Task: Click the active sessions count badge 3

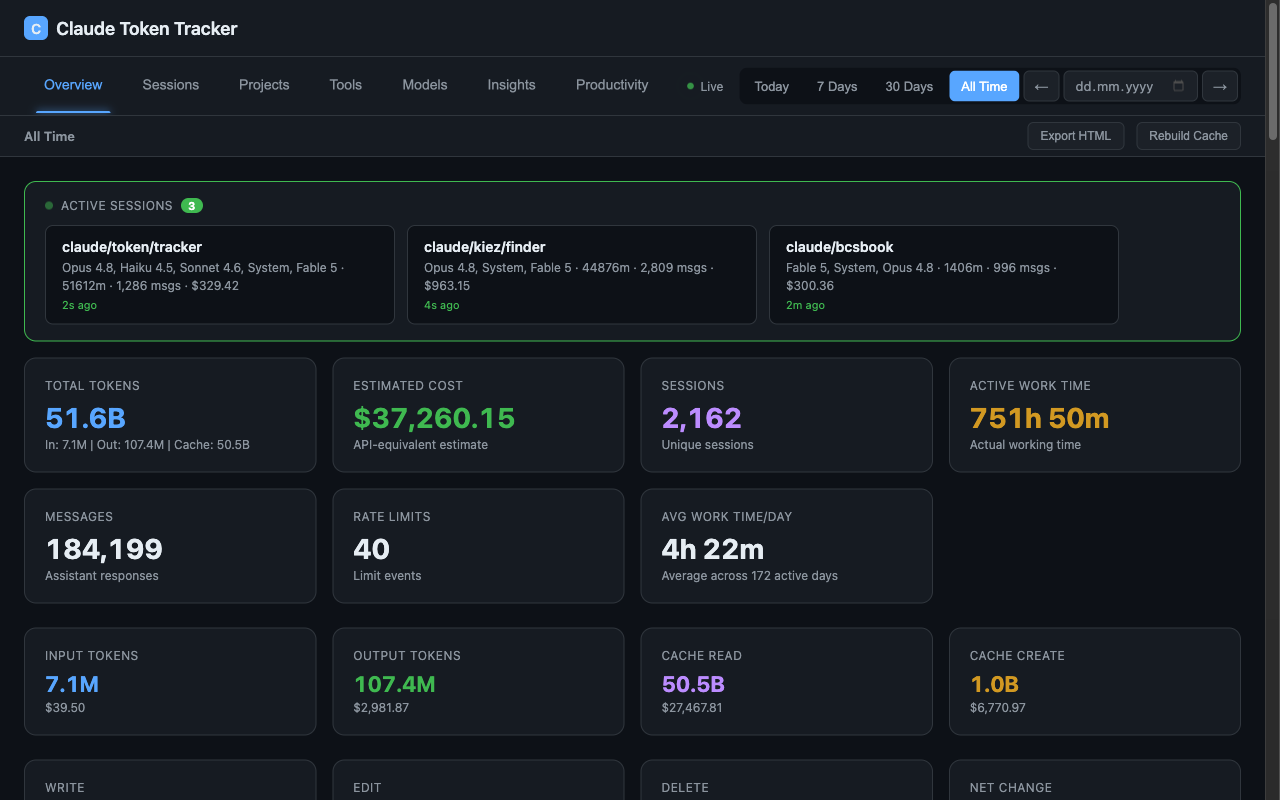Action: [x=192, y=206]
